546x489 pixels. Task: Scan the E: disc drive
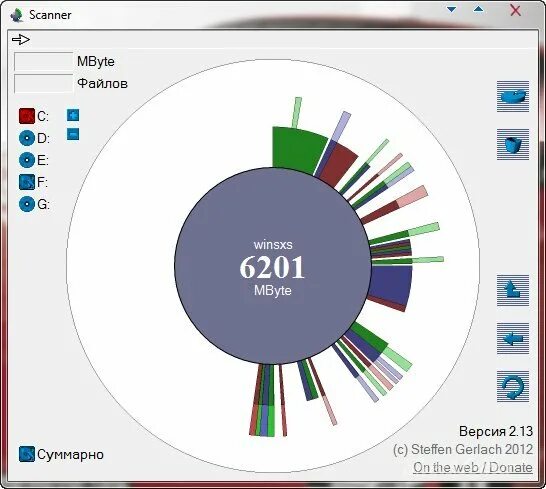[26, 160]
